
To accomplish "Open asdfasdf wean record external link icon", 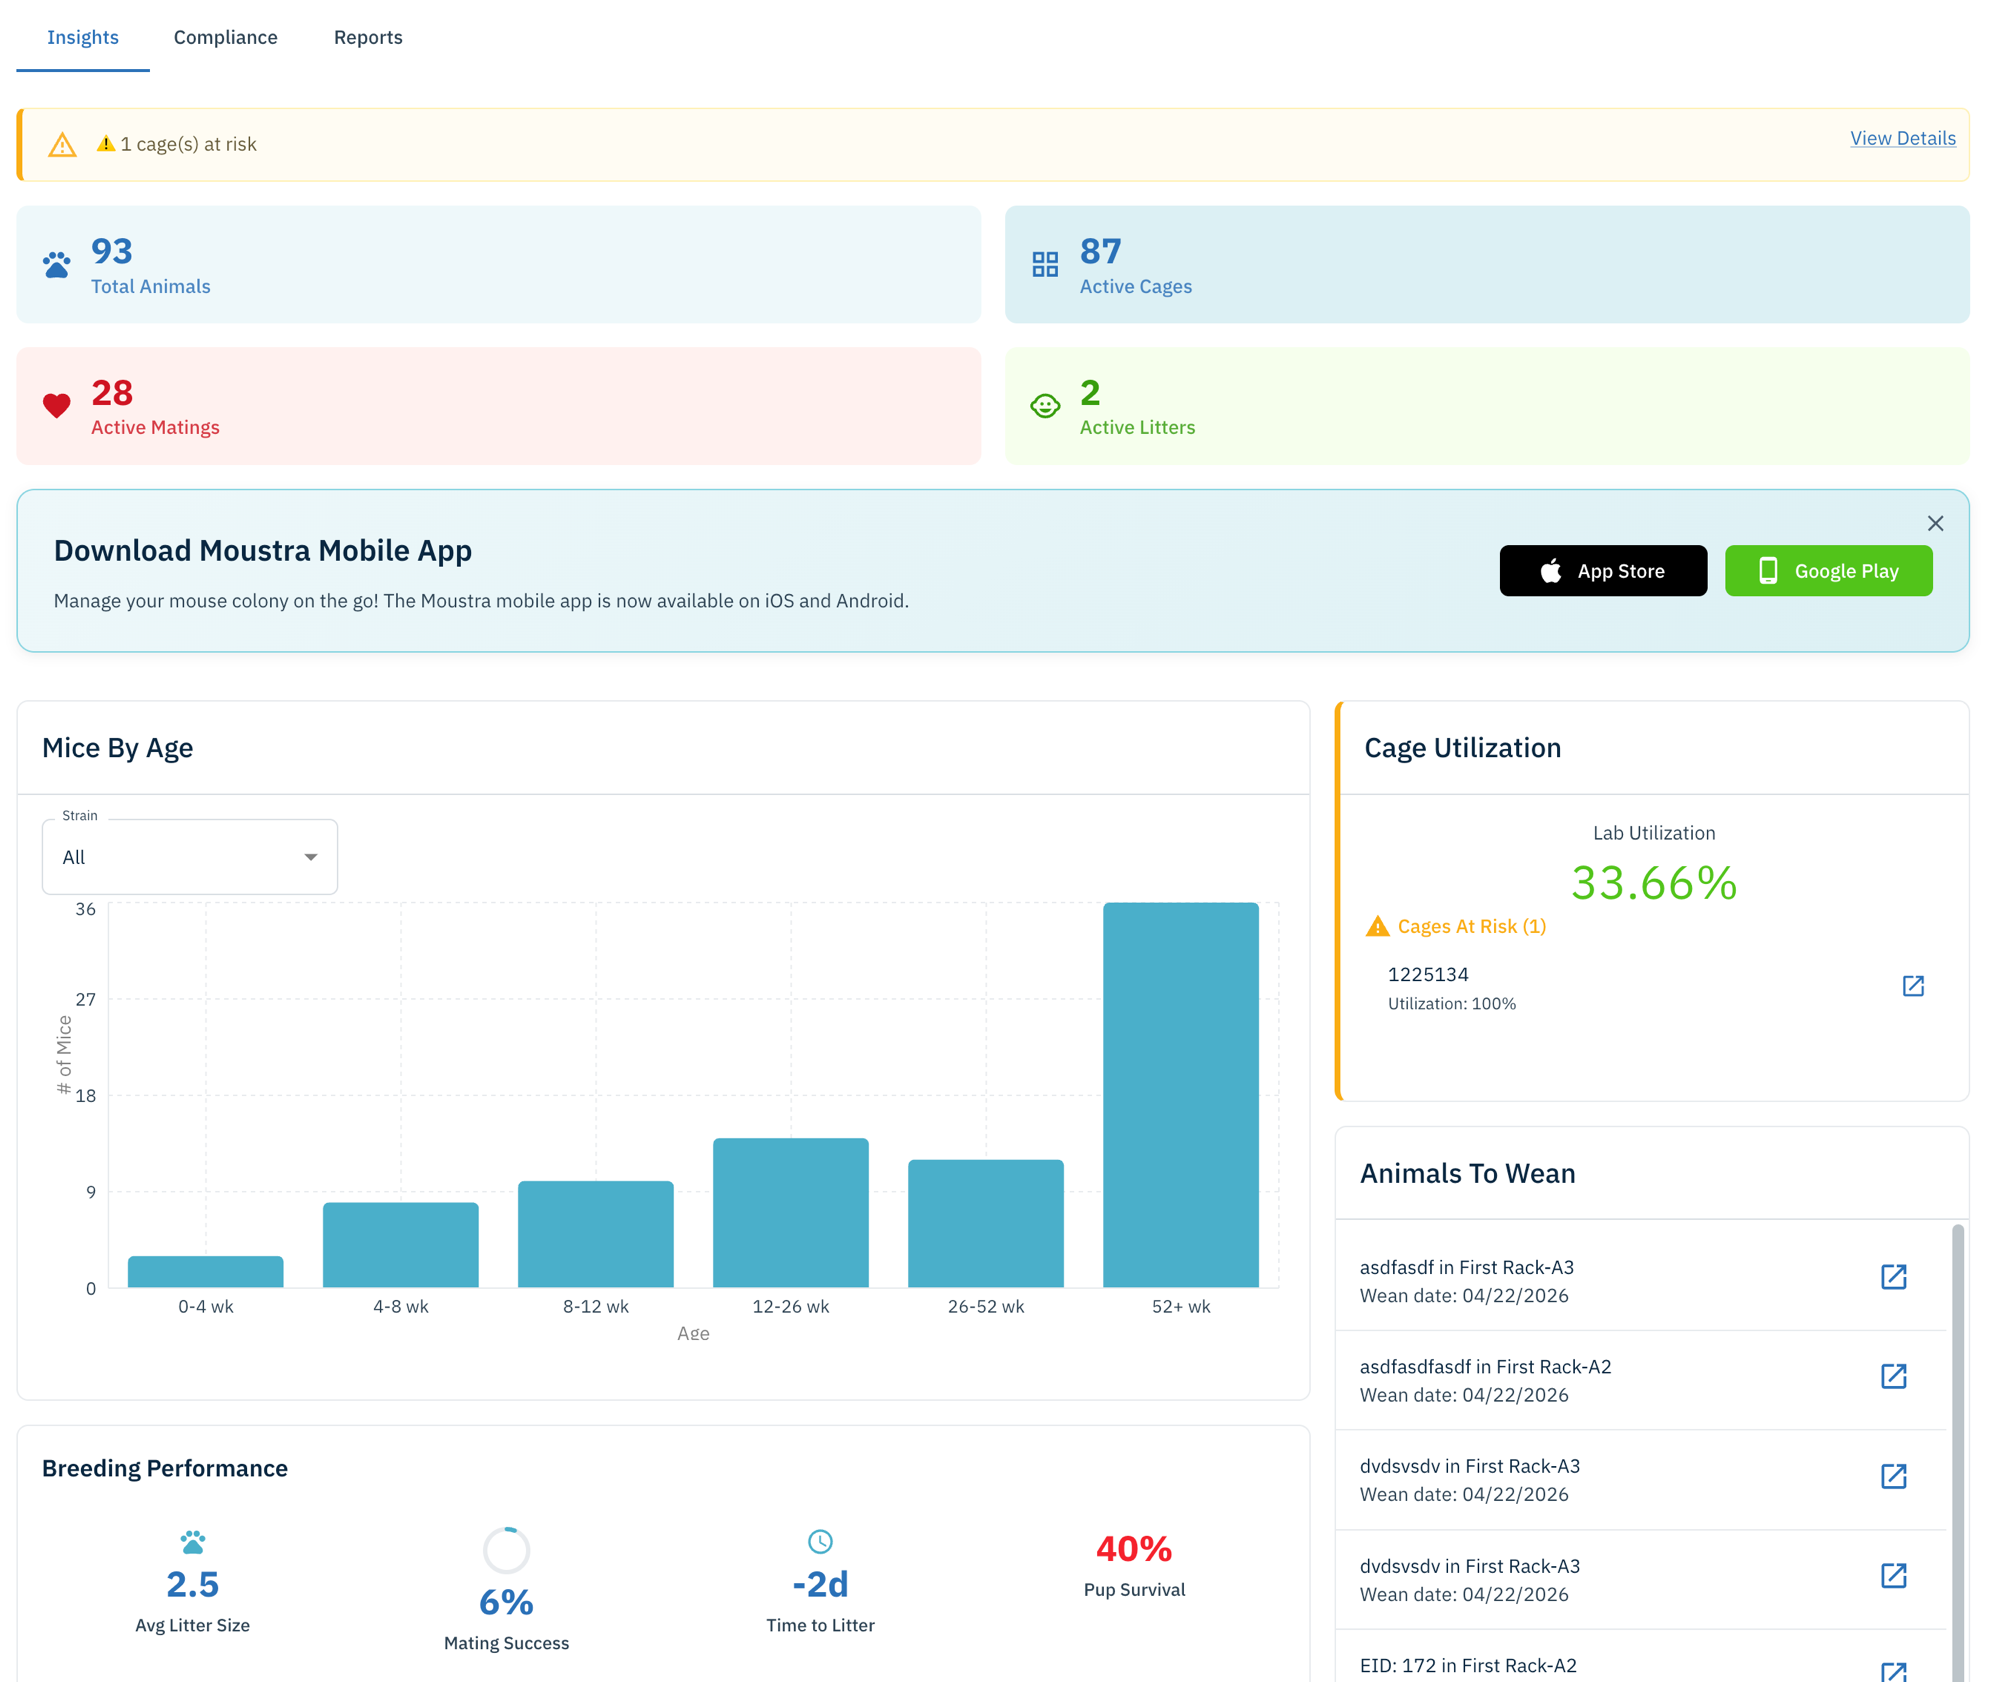I will coord(1893,1277).
